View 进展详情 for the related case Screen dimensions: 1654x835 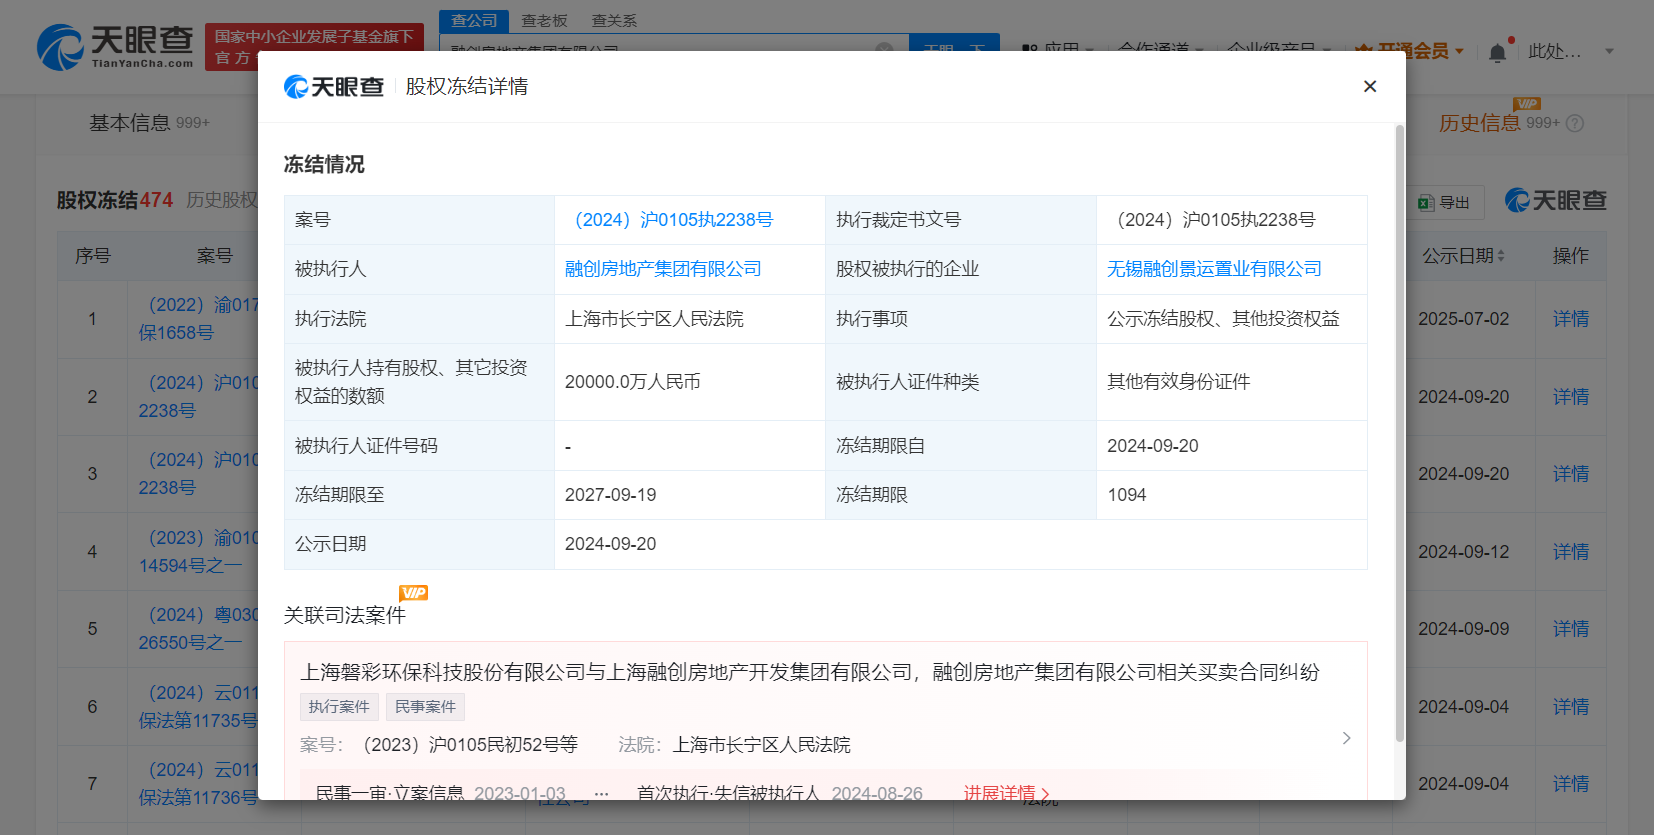click(1007, 793)
